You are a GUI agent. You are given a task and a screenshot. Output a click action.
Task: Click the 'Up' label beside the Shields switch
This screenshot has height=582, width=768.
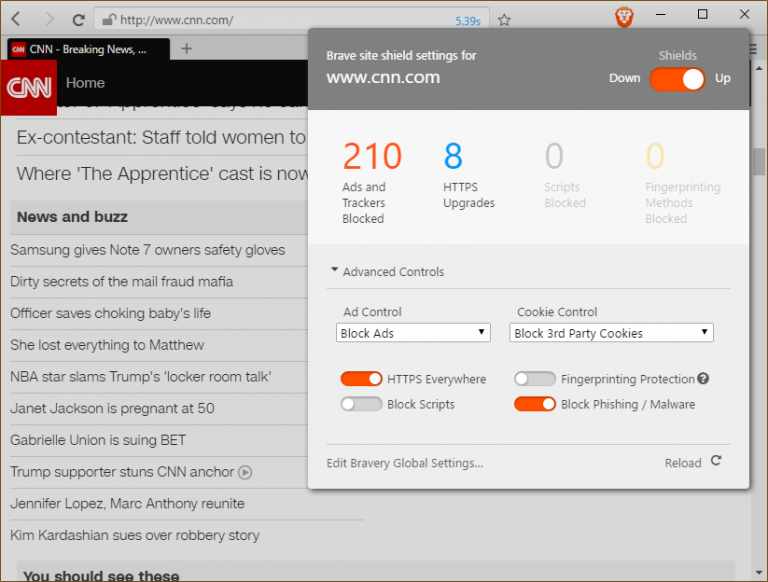[x=722, y=78]
